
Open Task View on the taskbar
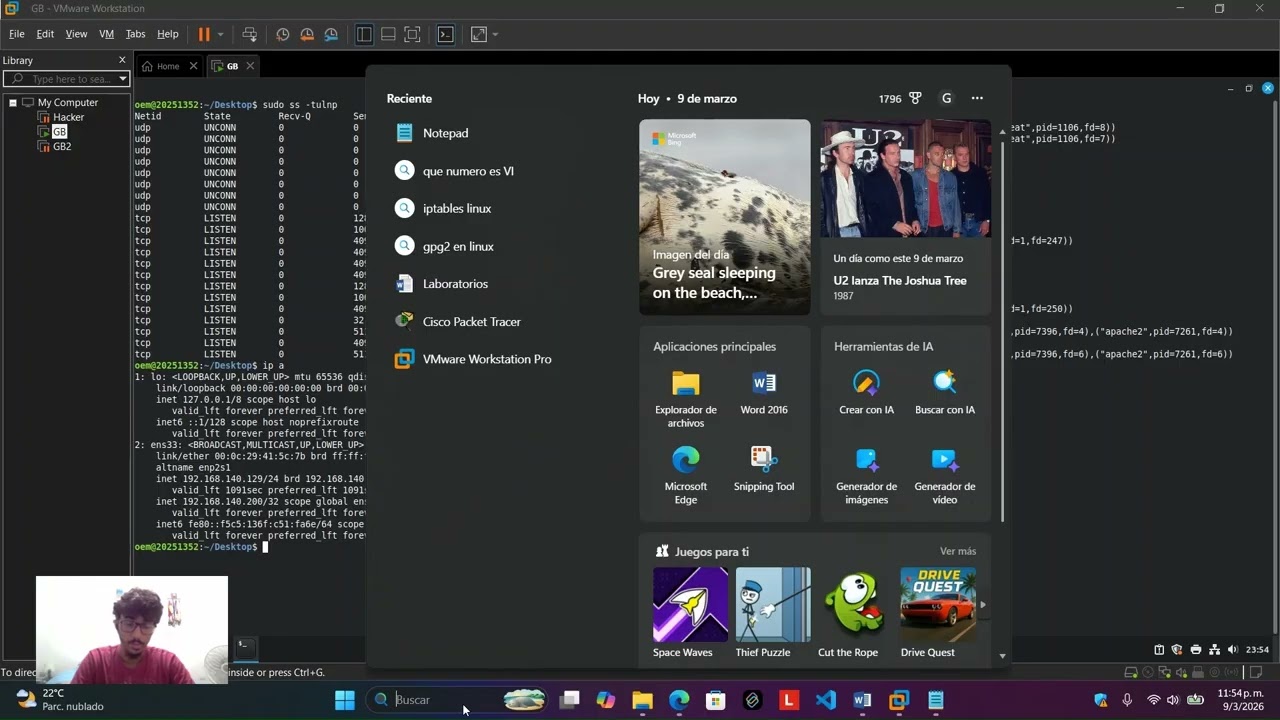(x=569, y=700)
